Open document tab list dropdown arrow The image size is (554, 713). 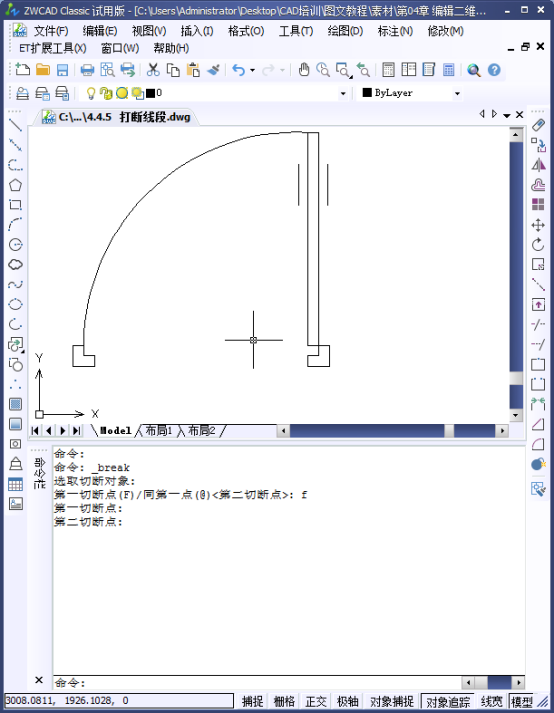506,115
